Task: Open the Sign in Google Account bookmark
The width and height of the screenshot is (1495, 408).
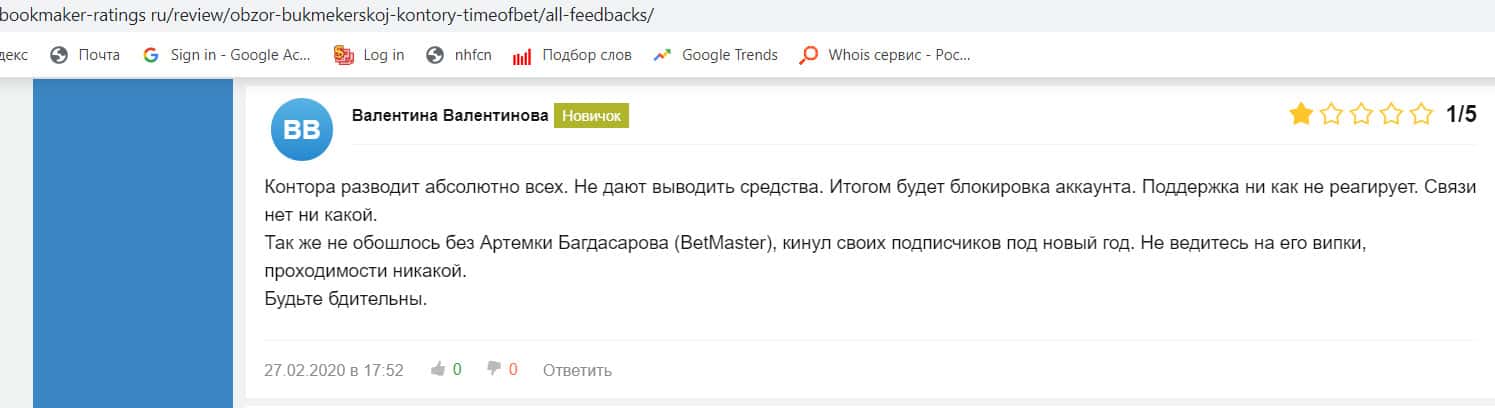Action: [228, 55]
